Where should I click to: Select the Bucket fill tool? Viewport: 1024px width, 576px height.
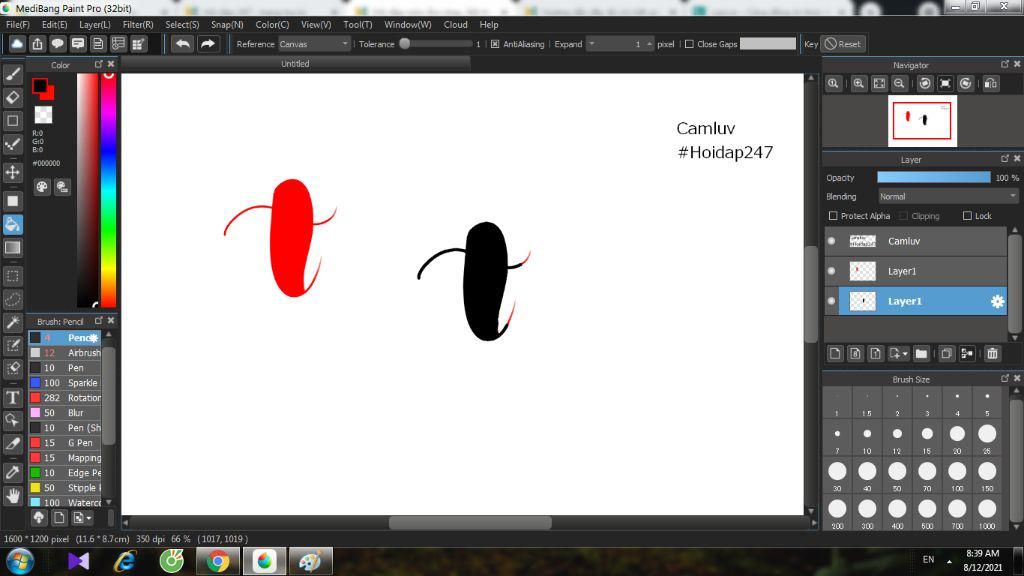coord(12,225)
